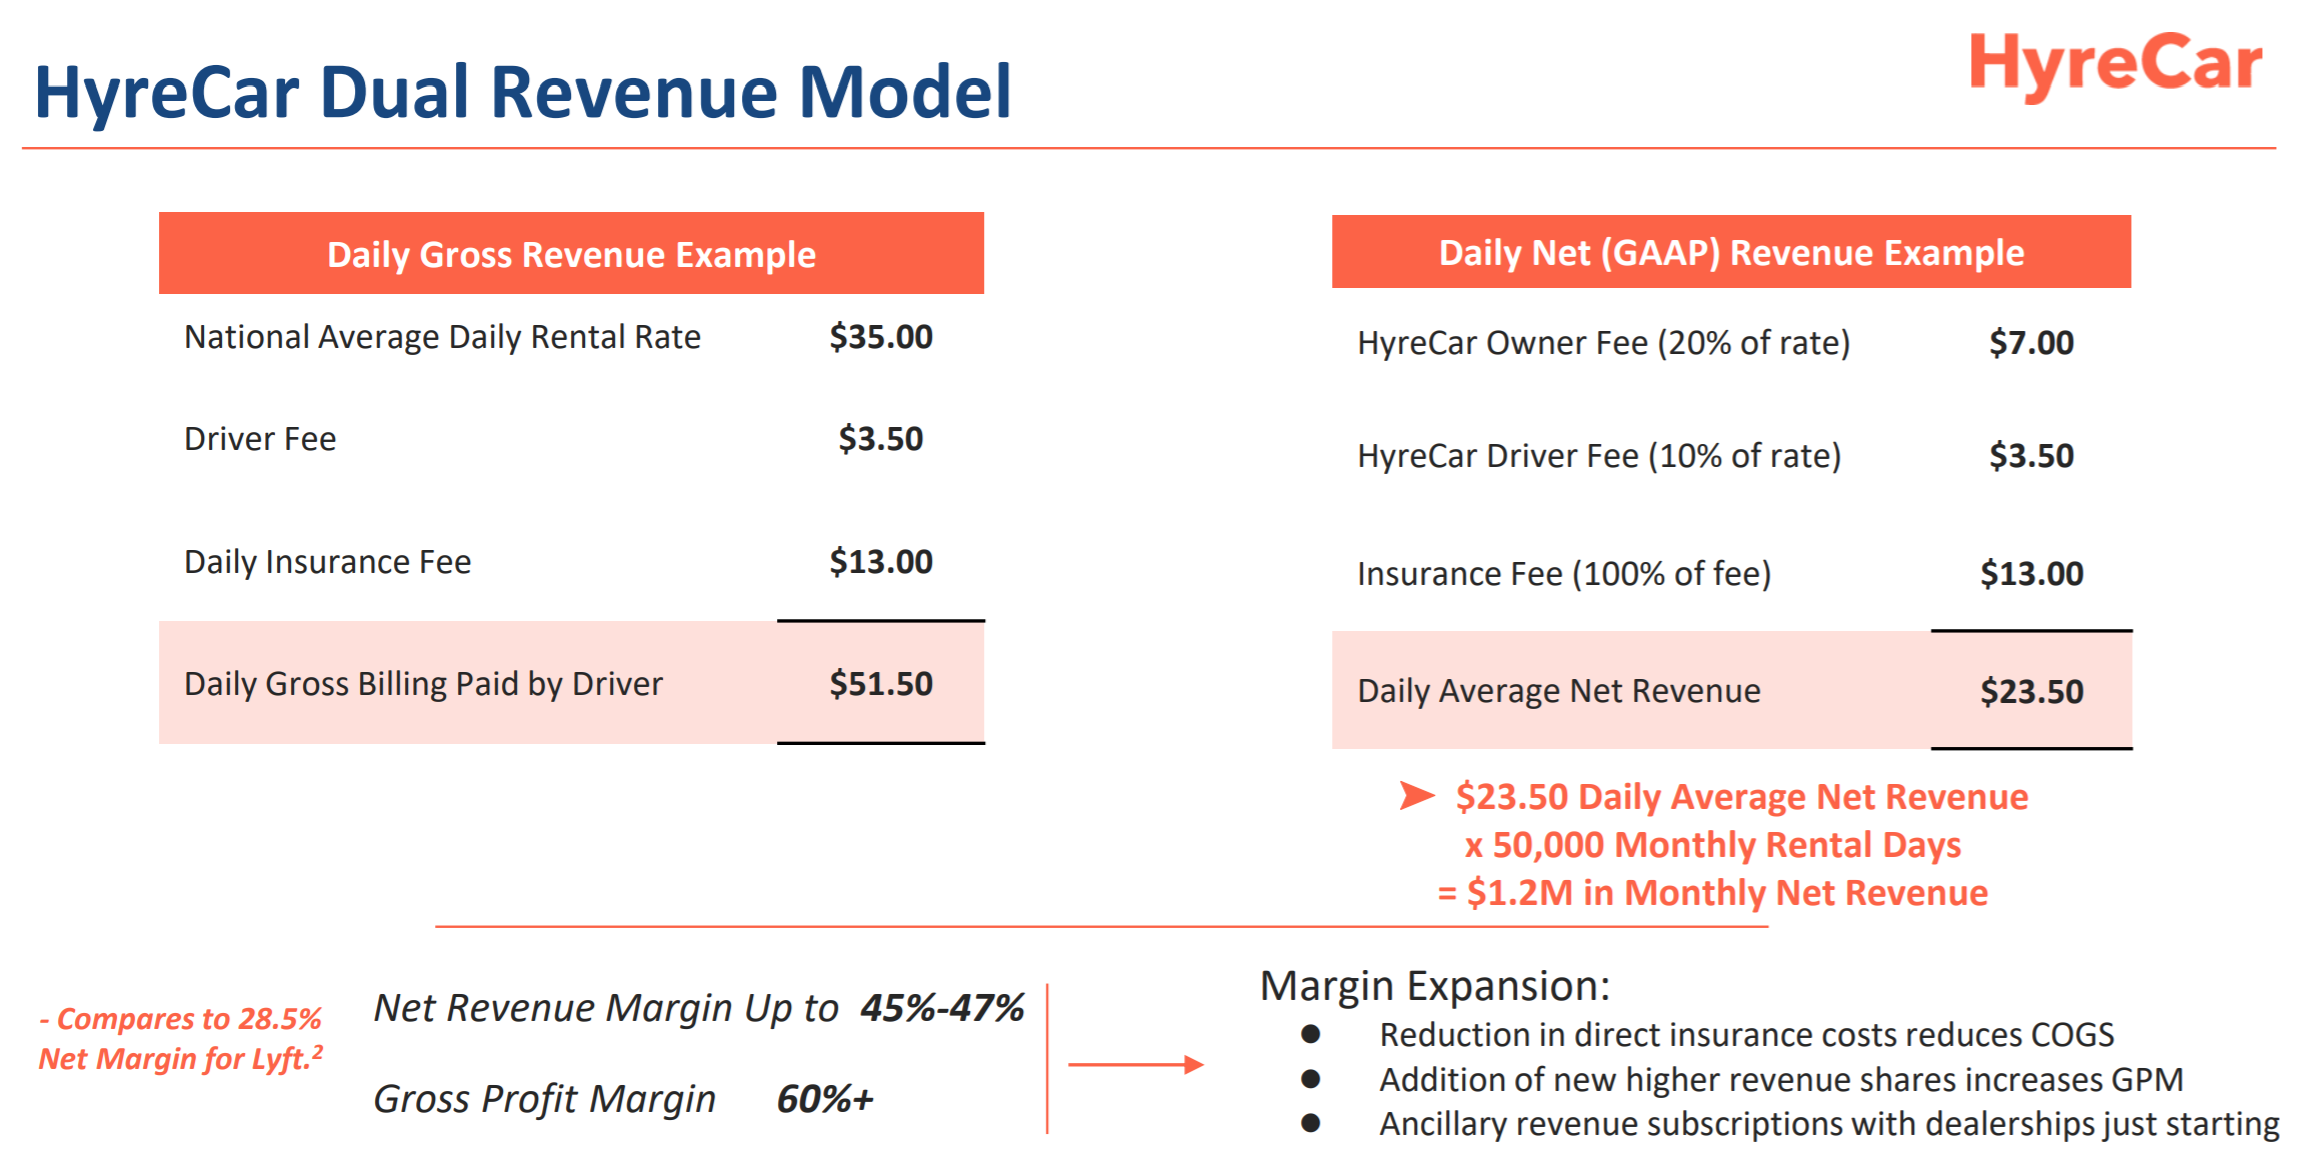The image size is (2319, 1165).
Task: Select the 'Daily Net (GAAP) Revenue Example' header
Action: coord(1731,252)
